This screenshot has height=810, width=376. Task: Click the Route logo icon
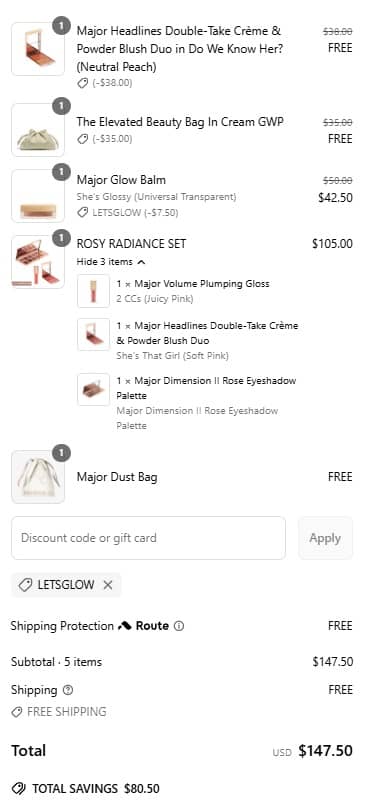(125, 626)
